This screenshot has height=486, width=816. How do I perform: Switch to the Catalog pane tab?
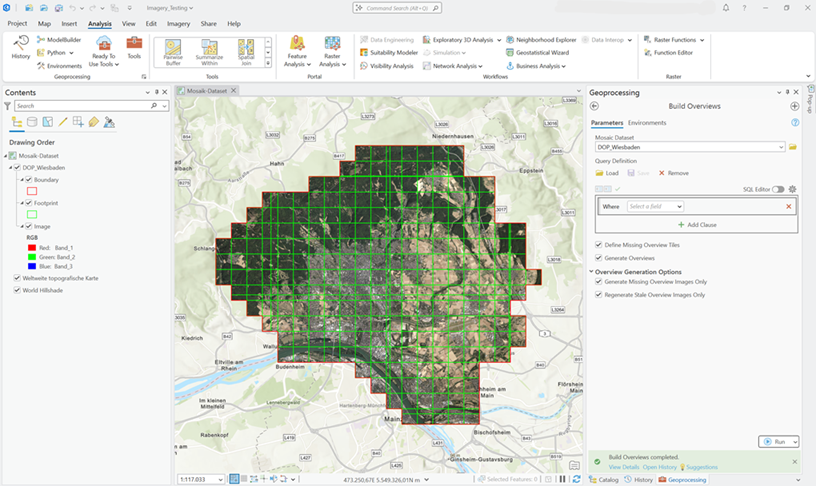604,480
